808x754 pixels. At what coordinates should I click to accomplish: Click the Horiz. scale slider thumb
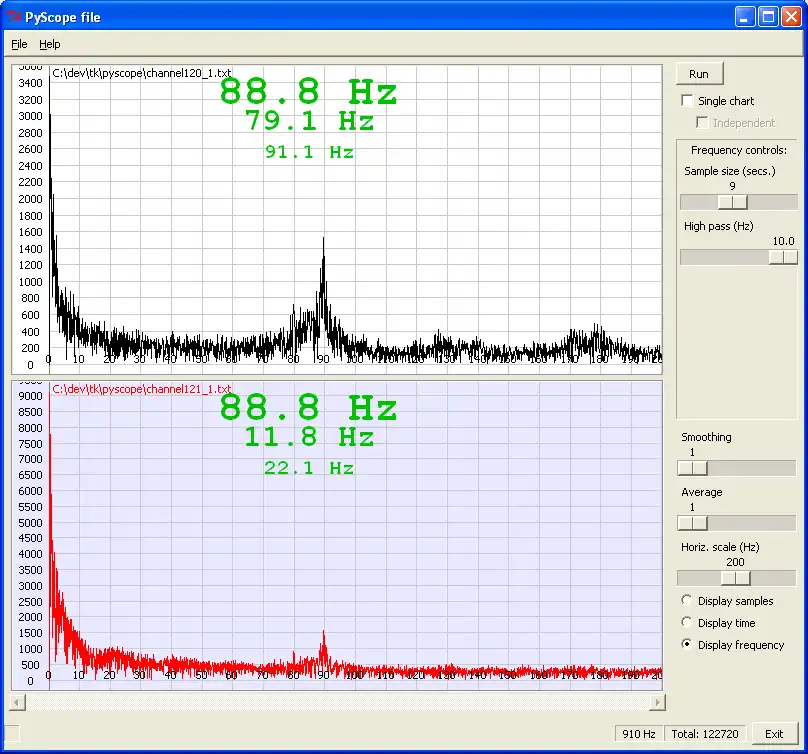point(736,578)
